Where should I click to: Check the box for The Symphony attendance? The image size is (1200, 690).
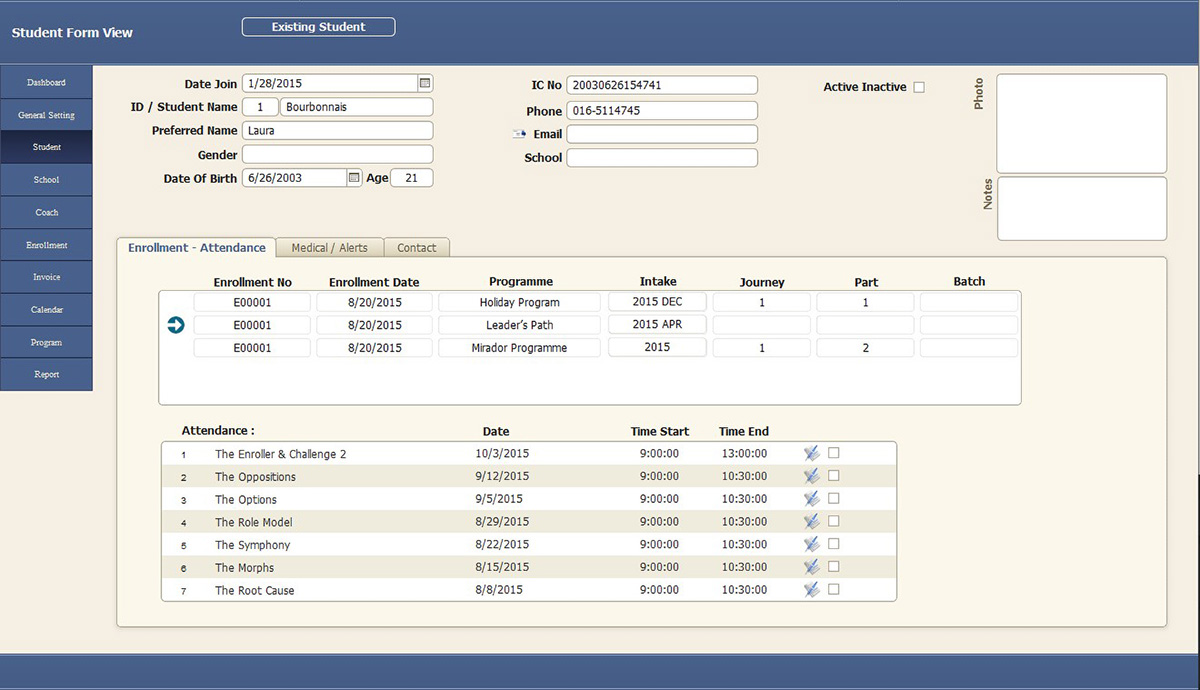tap(834, 544)
